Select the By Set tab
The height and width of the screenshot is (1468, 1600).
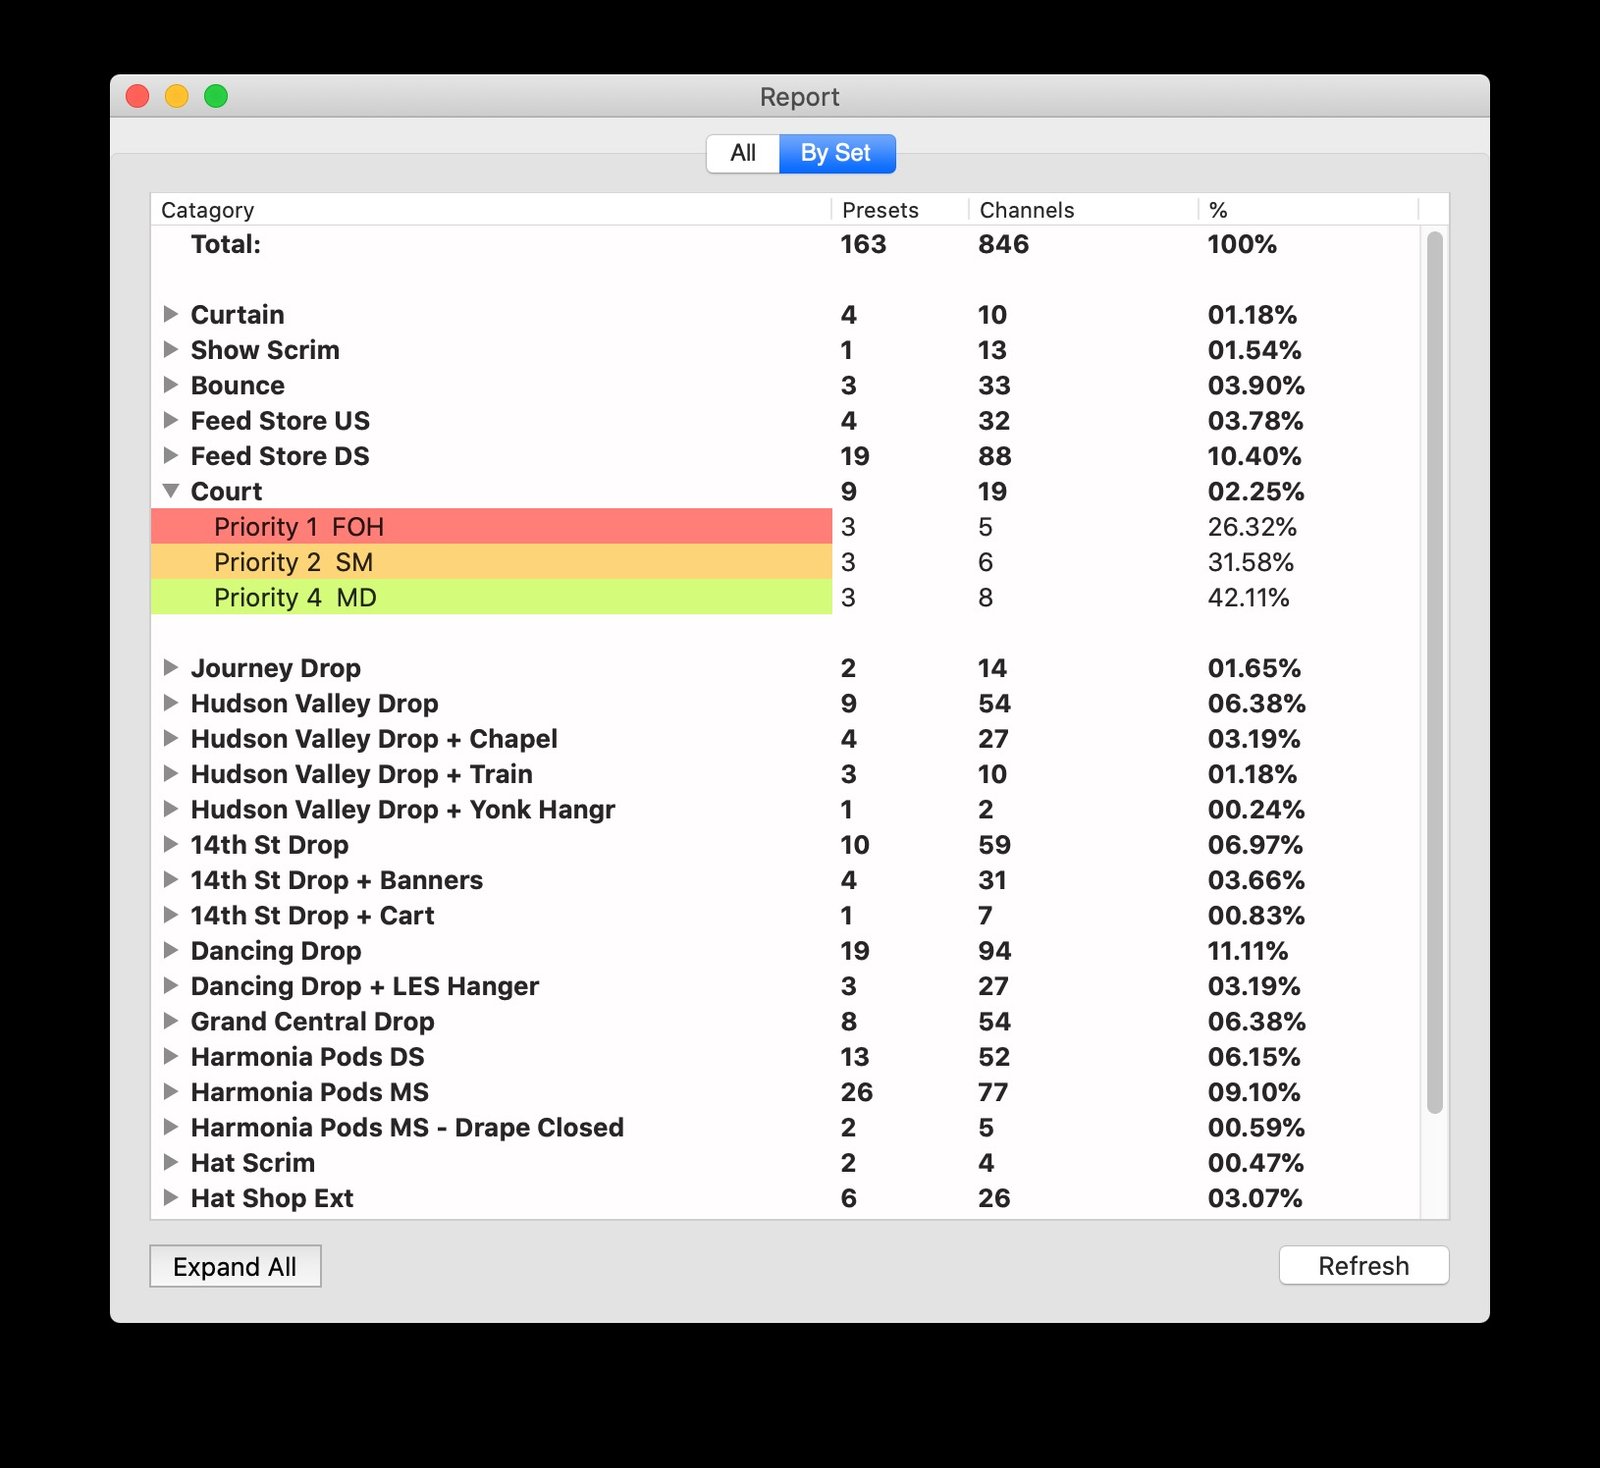click(837, 153)
